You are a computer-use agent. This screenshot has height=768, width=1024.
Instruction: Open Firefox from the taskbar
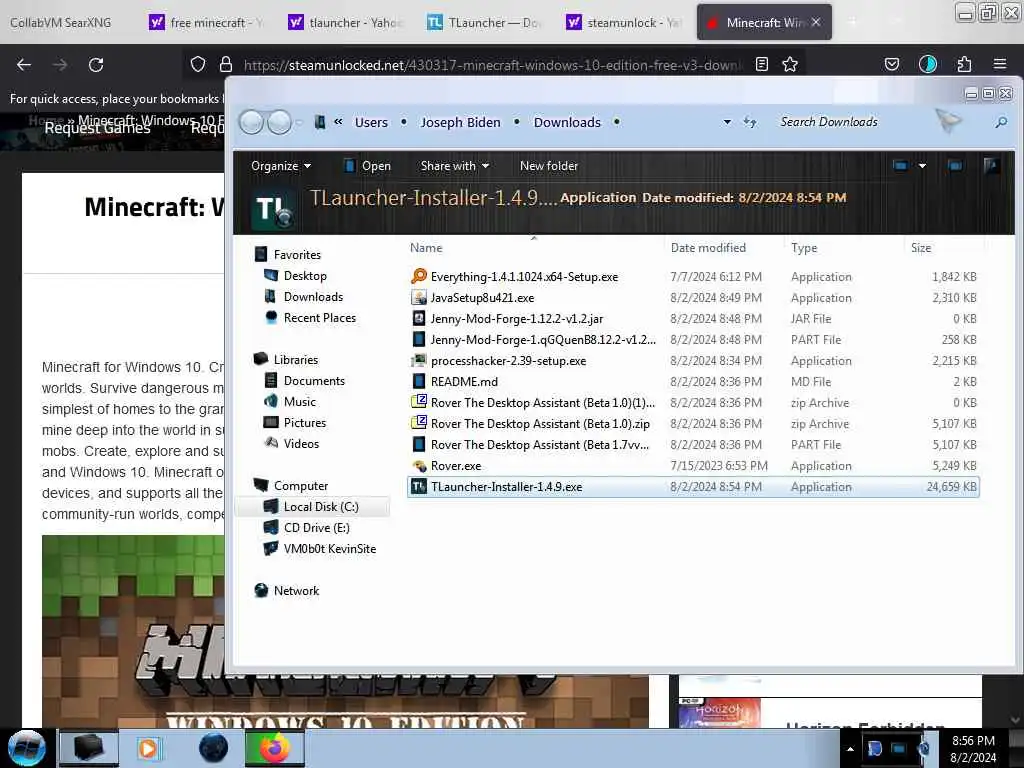[275, 748]
